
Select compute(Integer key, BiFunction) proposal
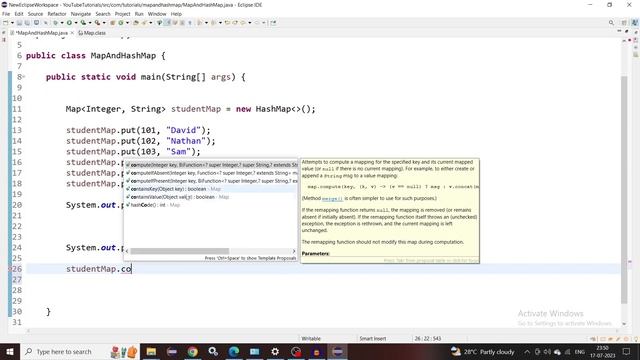point(211,165)
